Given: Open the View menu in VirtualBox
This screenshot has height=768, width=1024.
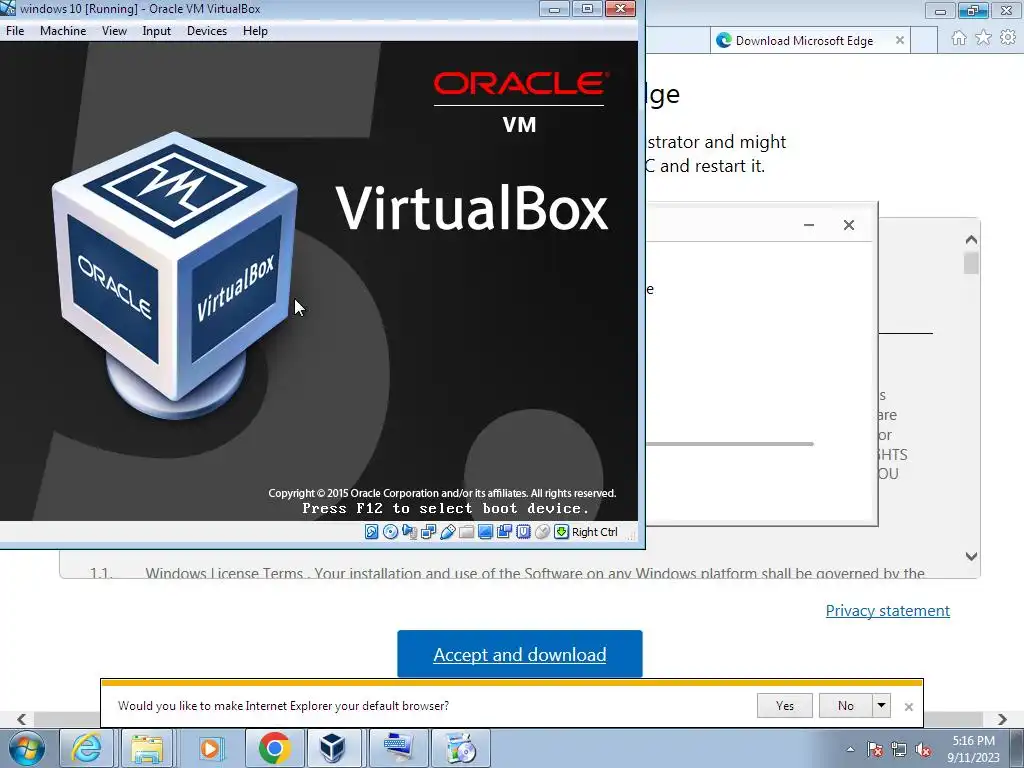Looking at the screenshot, I should 114,31.
